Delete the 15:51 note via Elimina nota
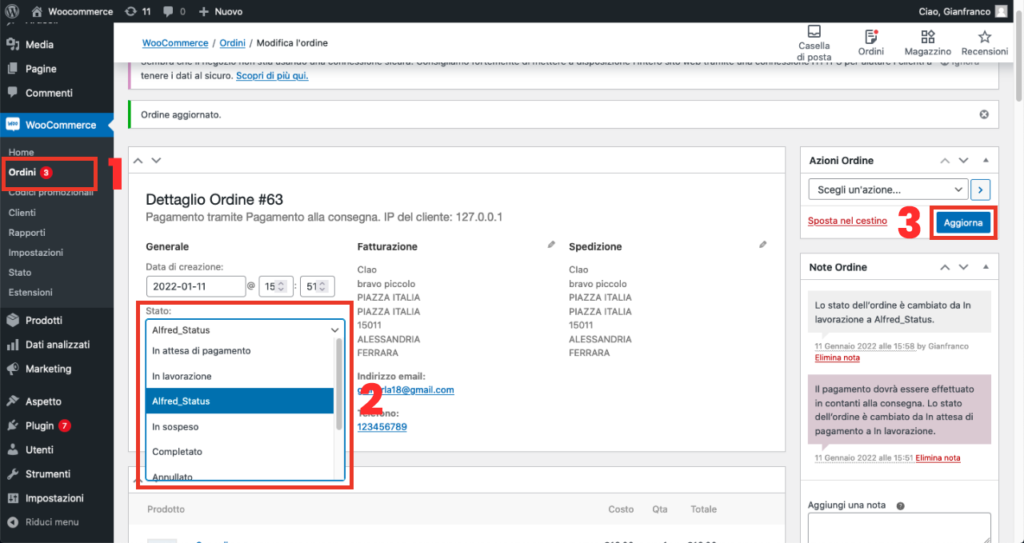Viewport: 1024px width, 543px height. tap(938, 458)
